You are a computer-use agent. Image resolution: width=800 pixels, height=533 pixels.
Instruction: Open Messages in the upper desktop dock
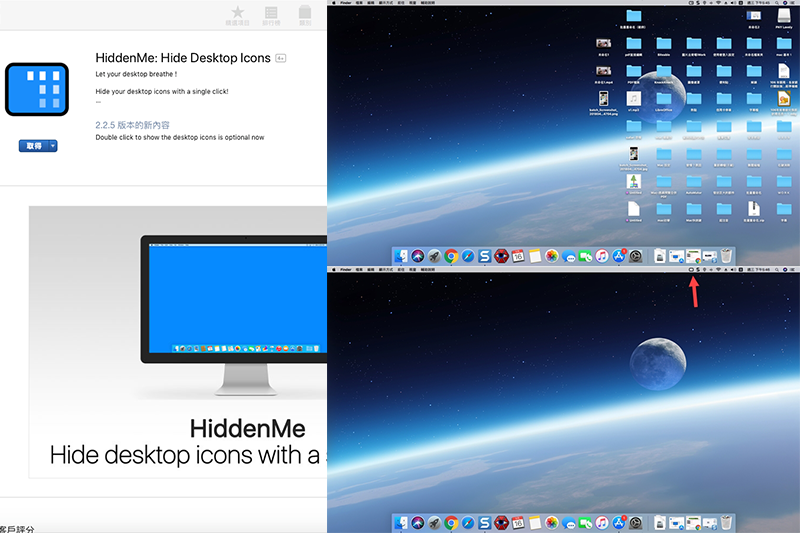coord(568,257)
